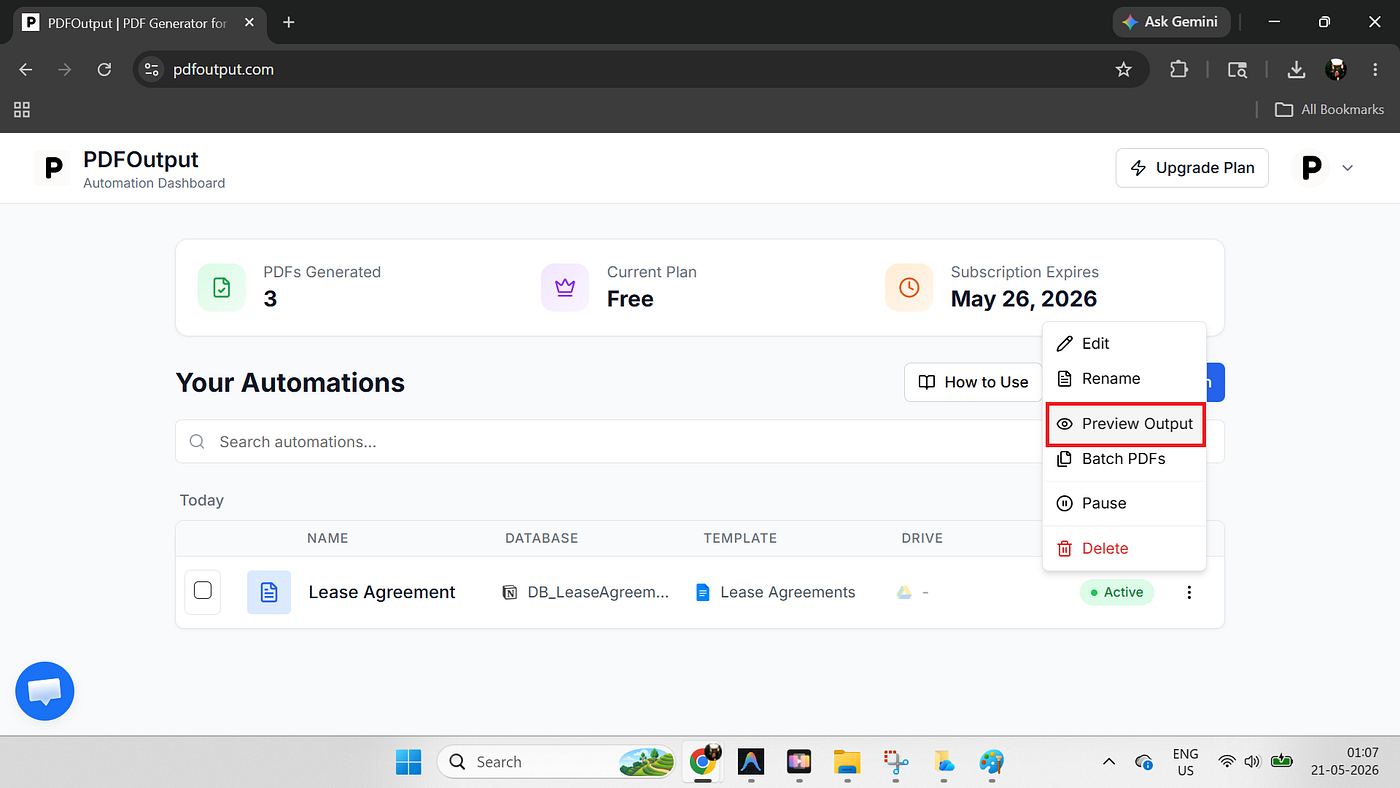This screenshot has height=788, width=1400.
Task: Open the Paint icon in the taskbar
Action: click(991, 762)
